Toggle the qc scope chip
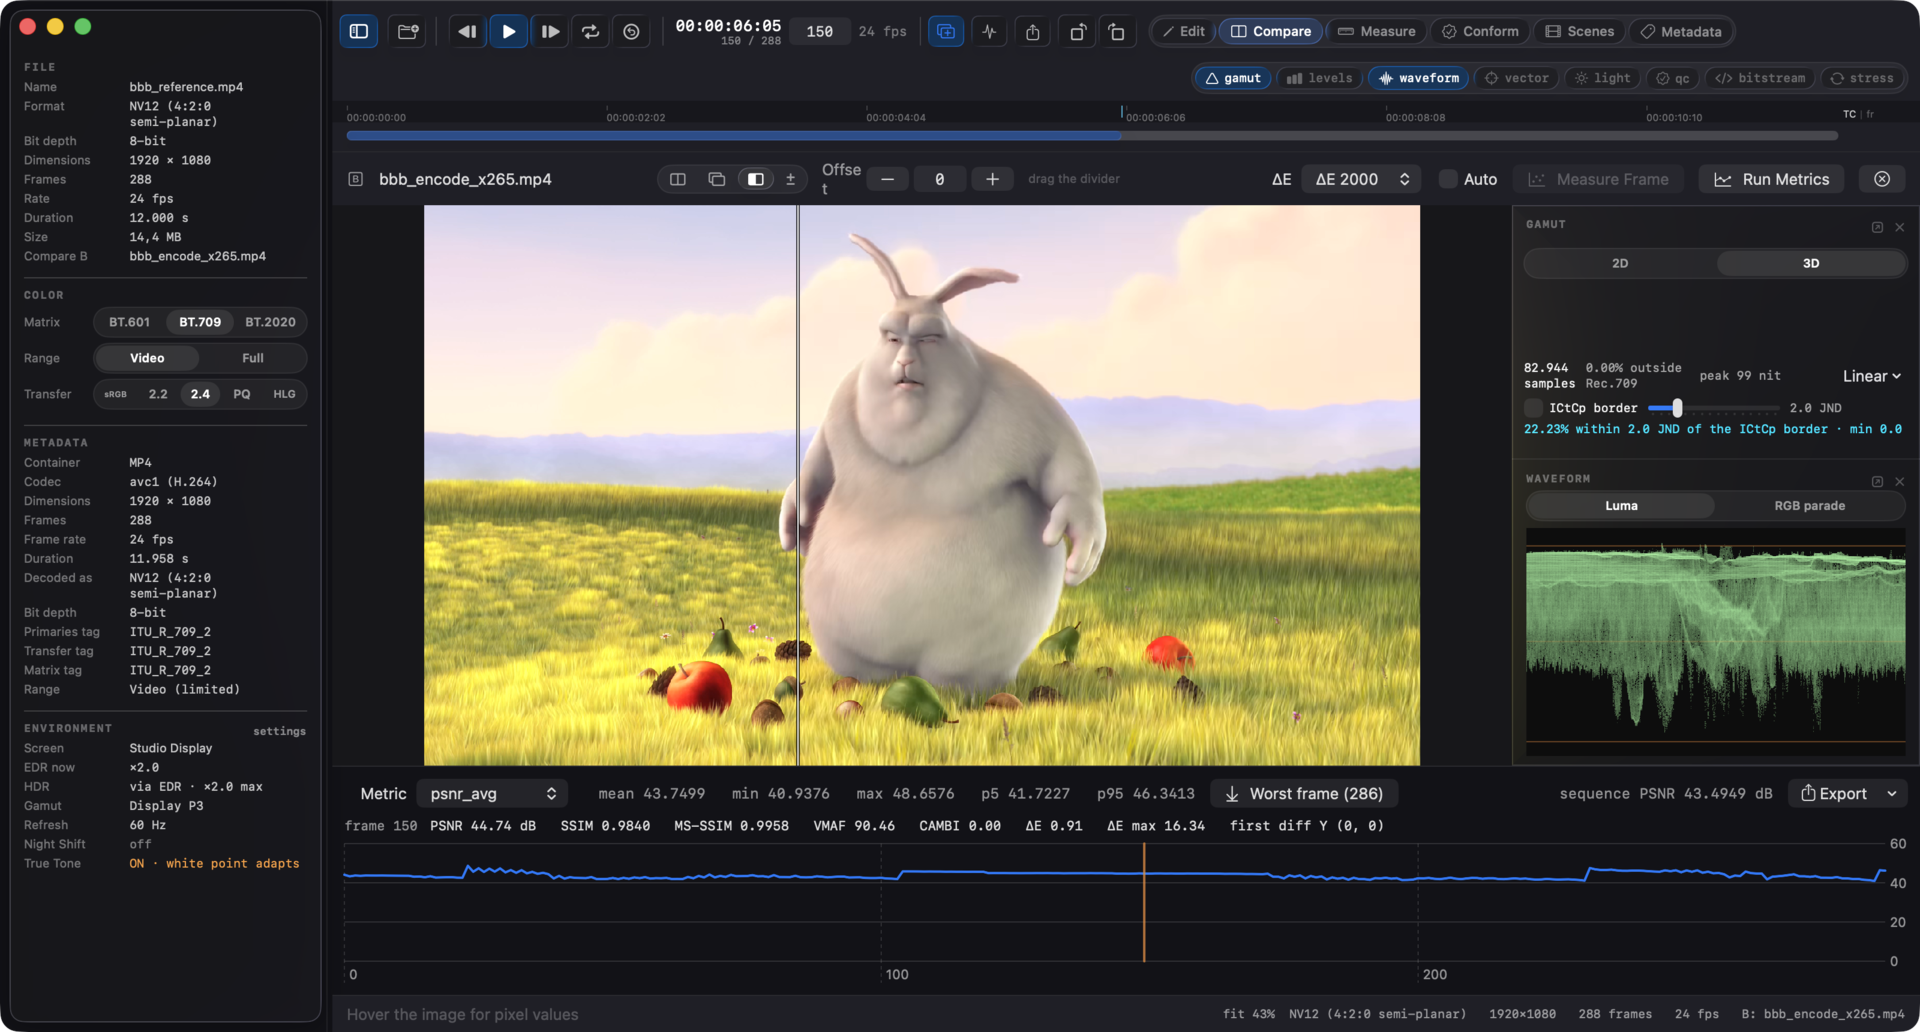This screenshot has height=1032, width=1920. point(1673,78)
